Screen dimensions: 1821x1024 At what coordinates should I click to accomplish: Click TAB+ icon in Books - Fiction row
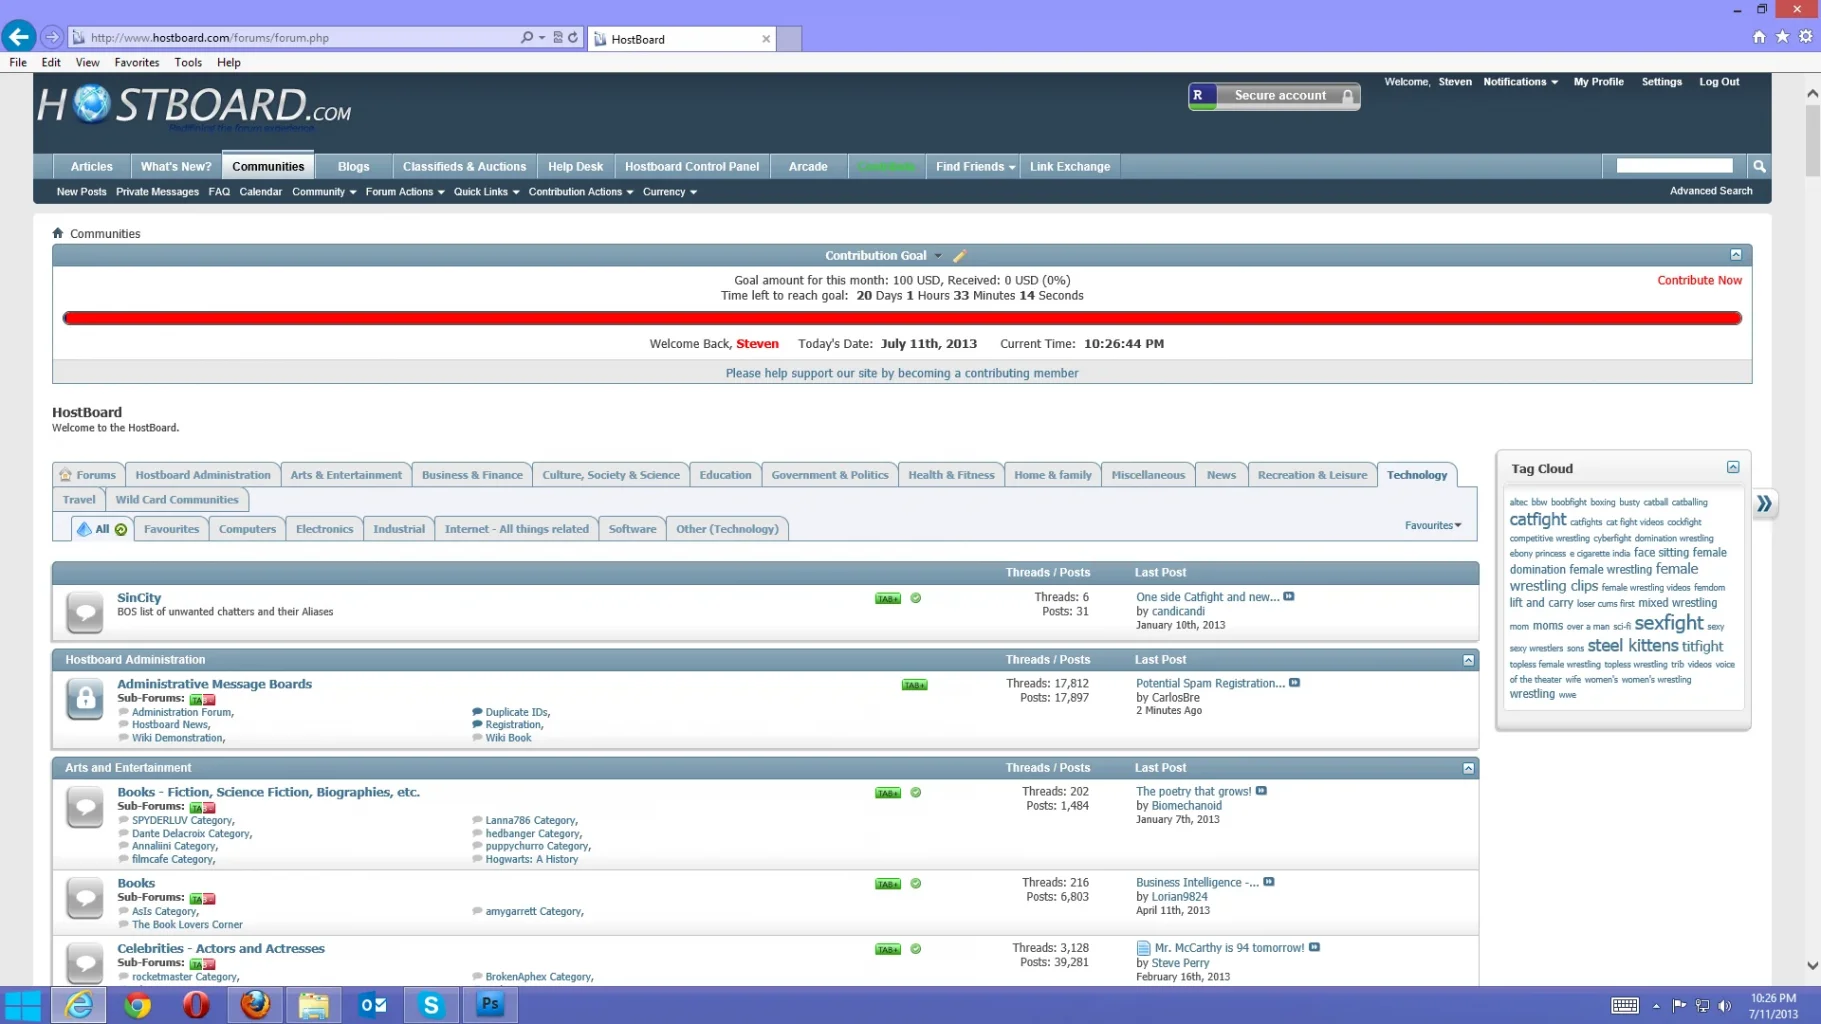[888, 793]
